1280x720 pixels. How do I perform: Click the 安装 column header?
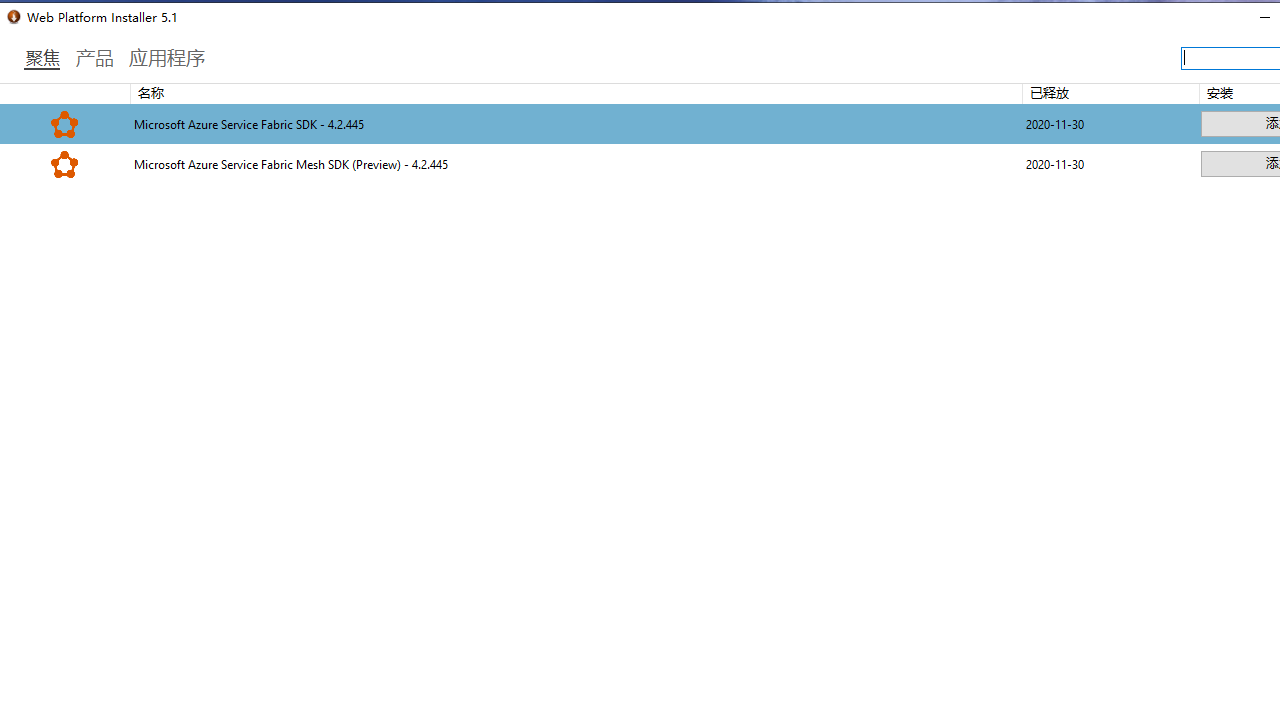[x=1221, y=93]
